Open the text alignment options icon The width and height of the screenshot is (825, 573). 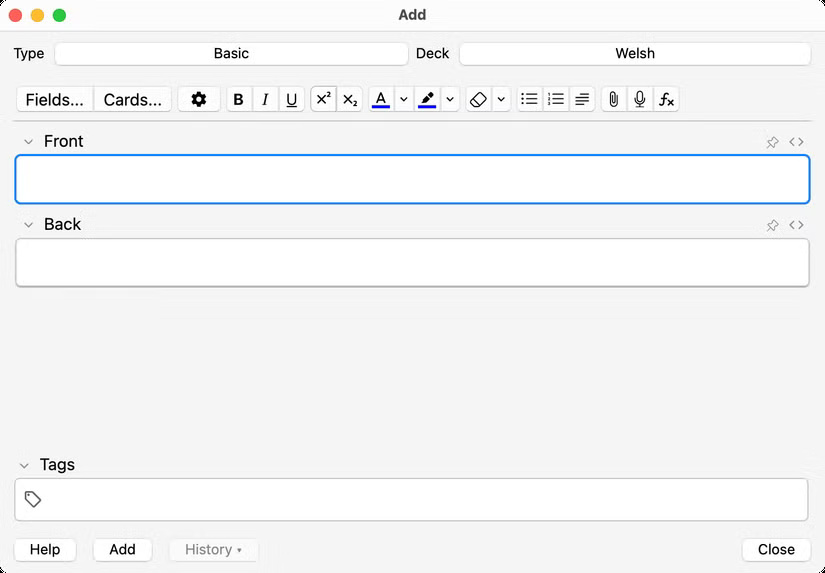click(582, 99)
